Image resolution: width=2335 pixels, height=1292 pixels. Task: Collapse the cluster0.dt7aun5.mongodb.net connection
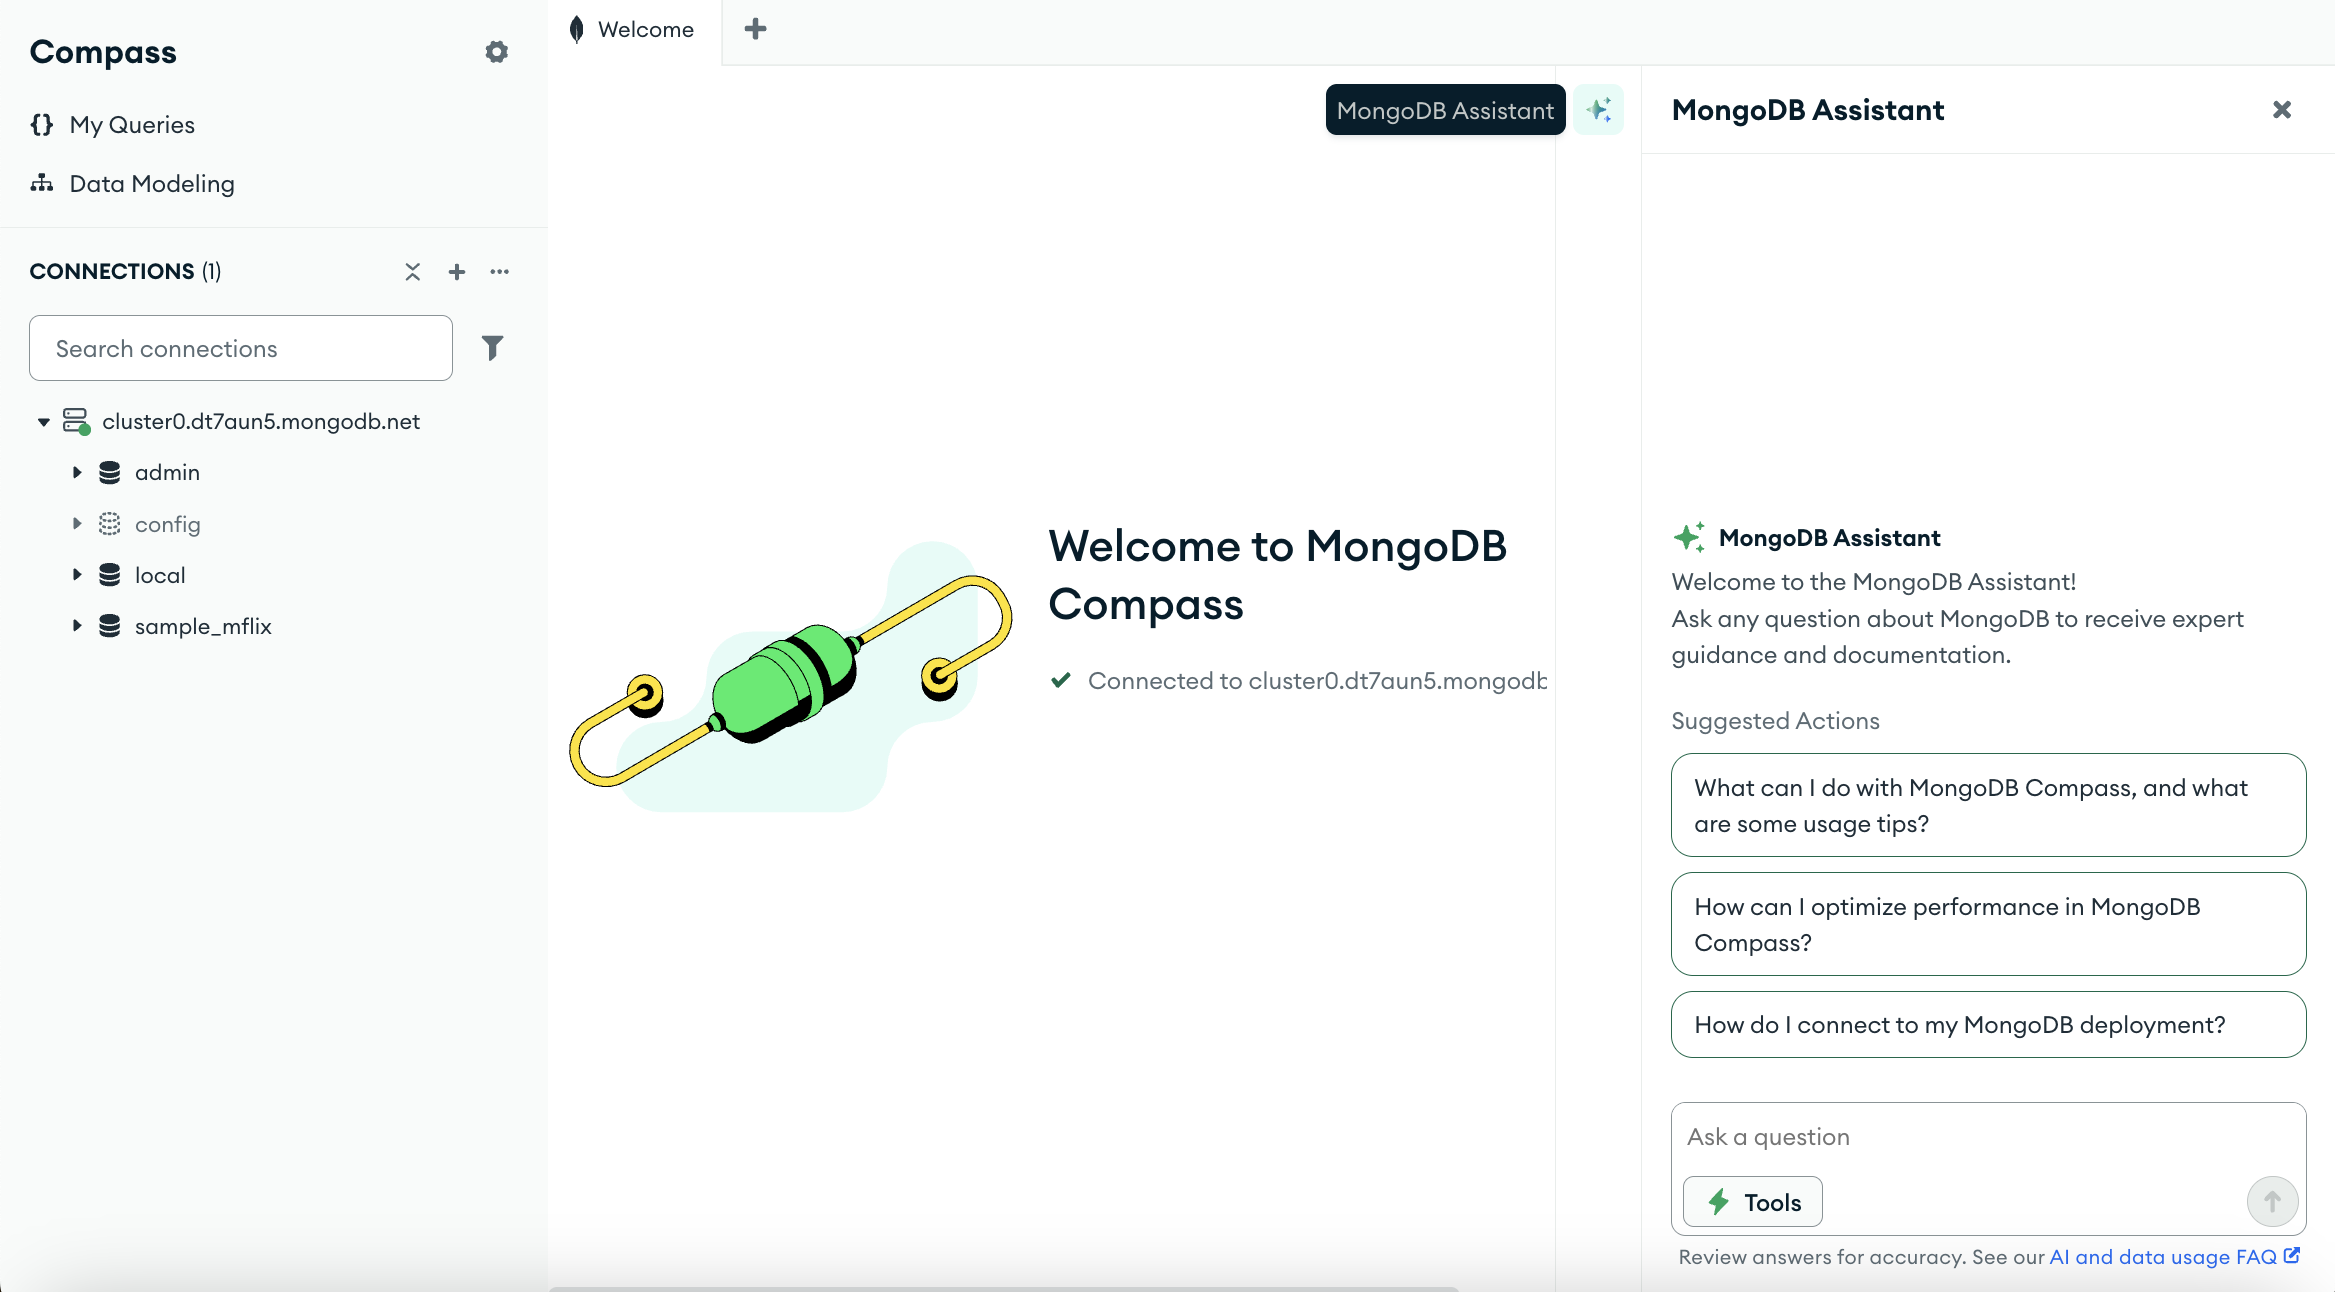44,422
